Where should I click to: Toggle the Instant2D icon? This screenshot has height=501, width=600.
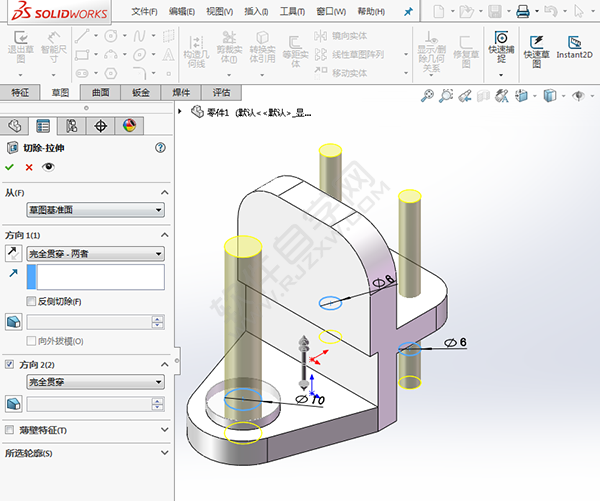(x=574, y=42)
